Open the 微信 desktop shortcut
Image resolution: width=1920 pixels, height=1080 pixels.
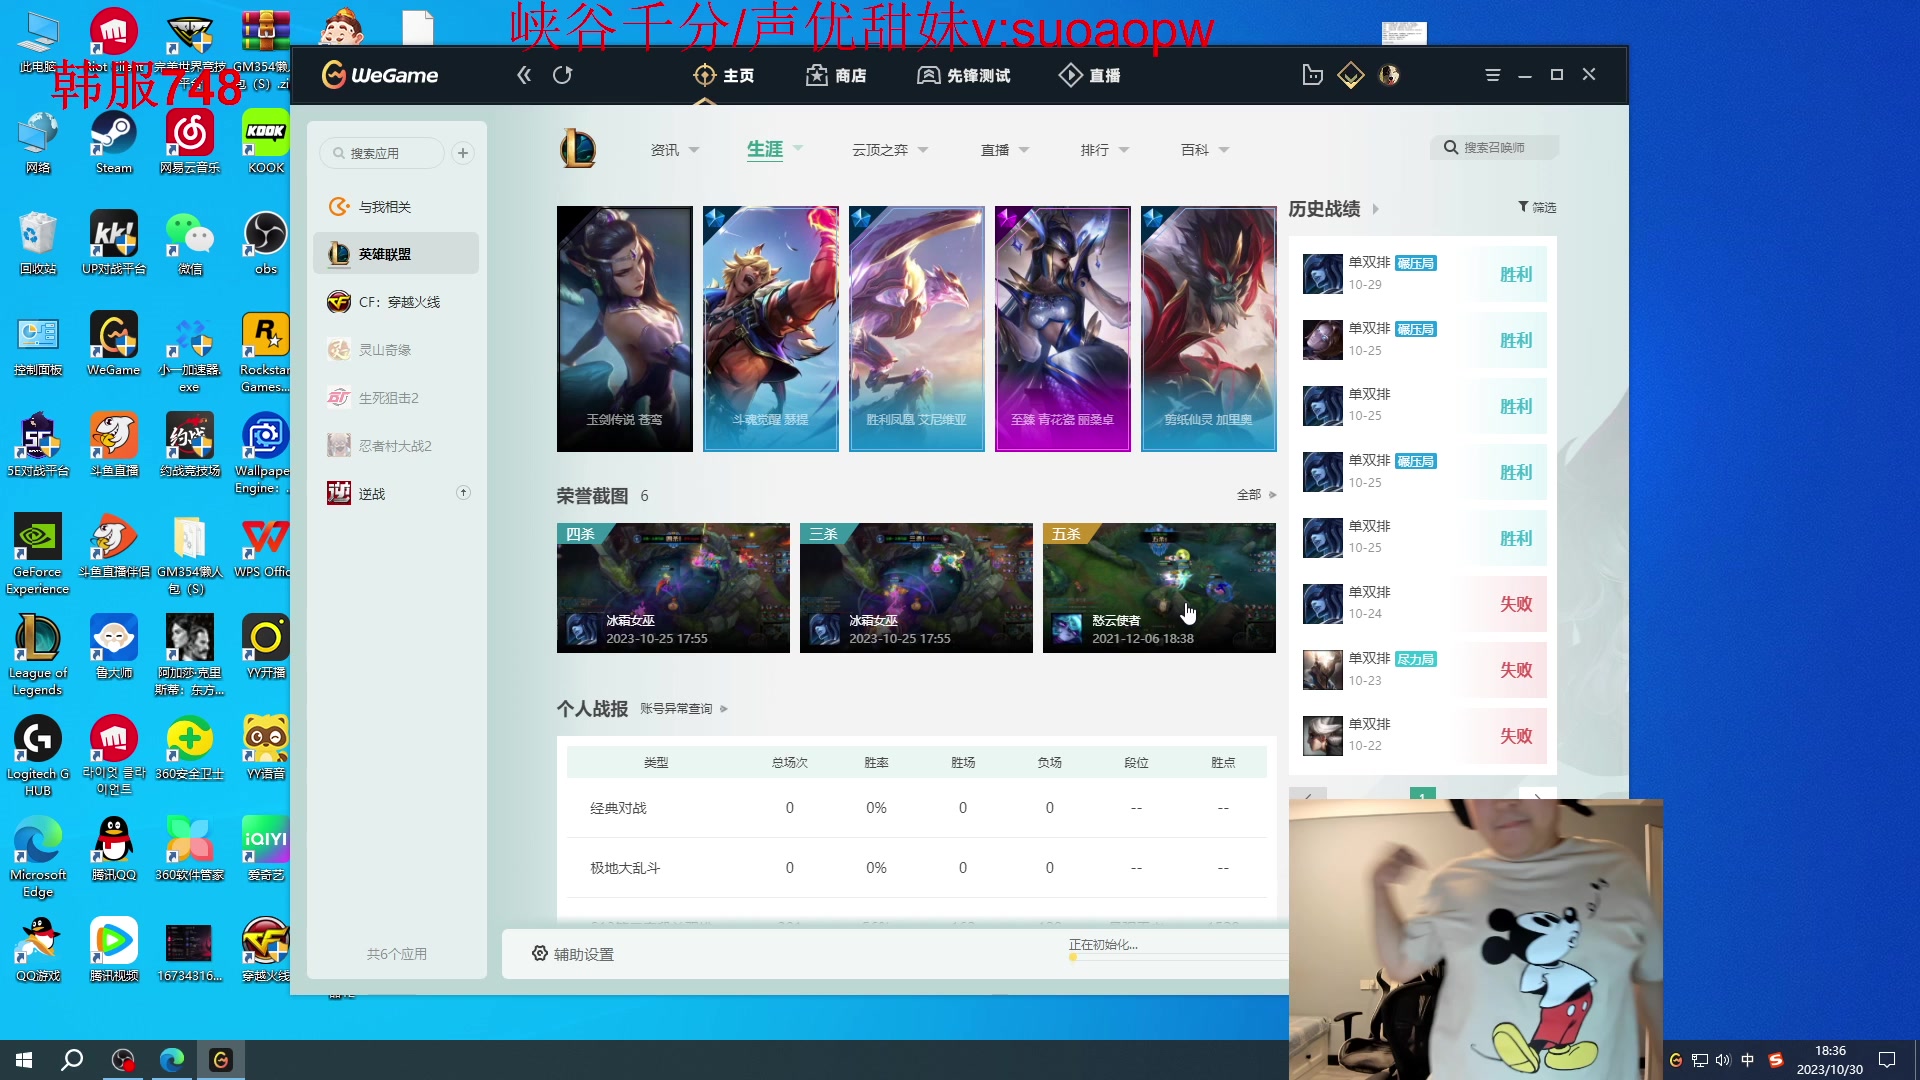click(x=190, y=242)
